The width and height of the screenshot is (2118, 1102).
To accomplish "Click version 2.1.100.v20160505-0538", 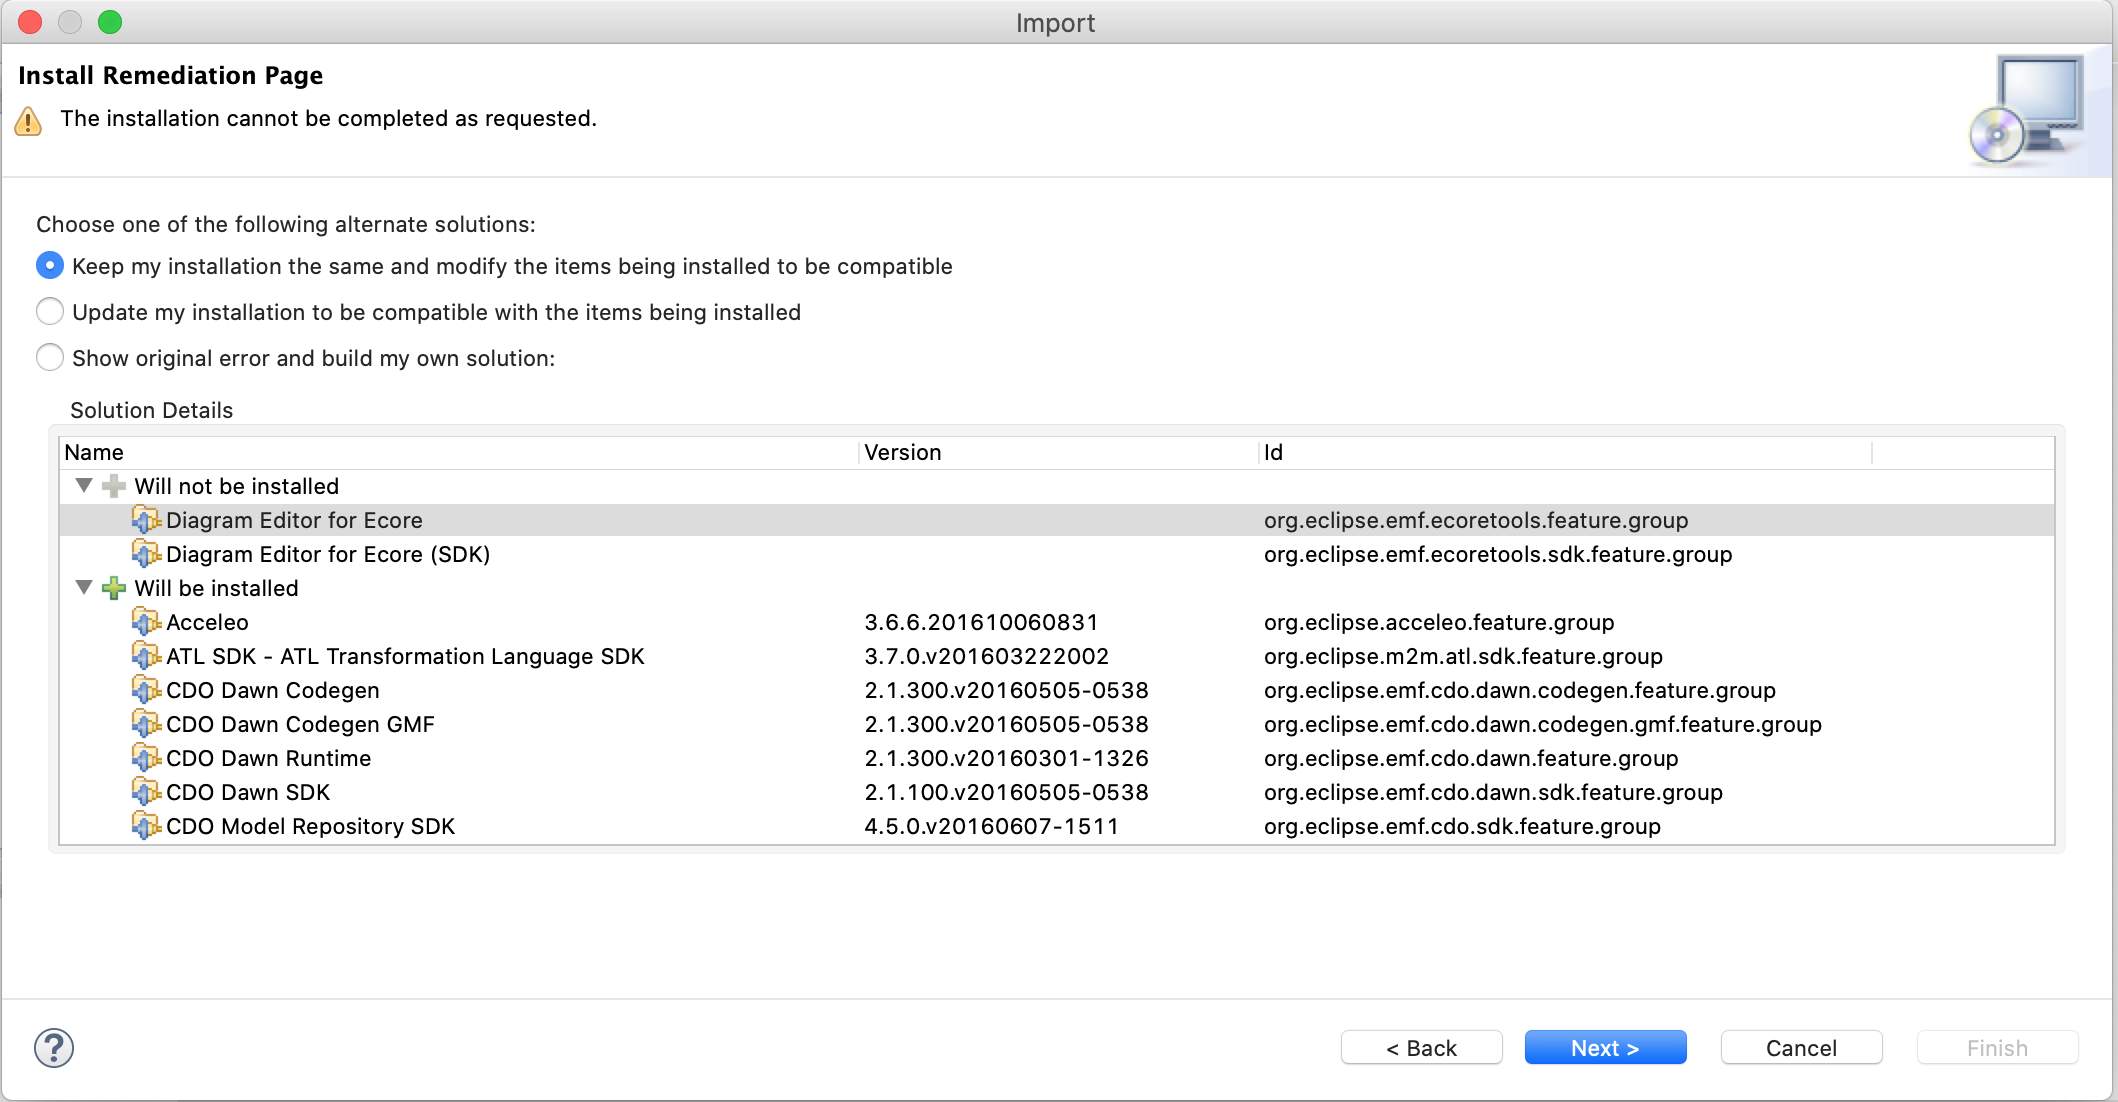I will pos(1006,792).
